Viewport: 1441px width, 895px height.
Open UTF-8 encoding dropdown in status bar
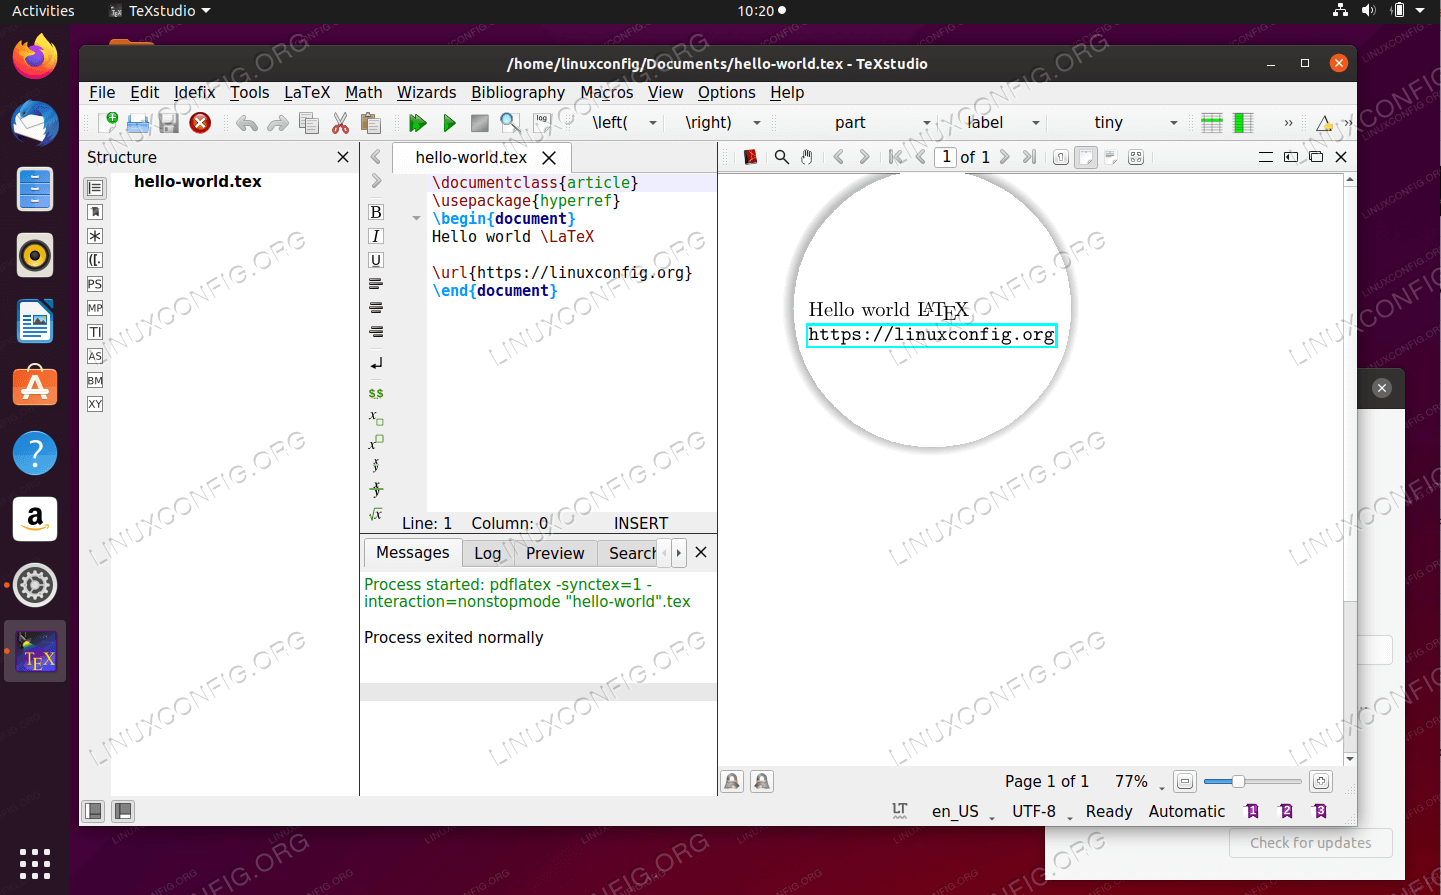pyautogui.click(x=1040, y=812)
